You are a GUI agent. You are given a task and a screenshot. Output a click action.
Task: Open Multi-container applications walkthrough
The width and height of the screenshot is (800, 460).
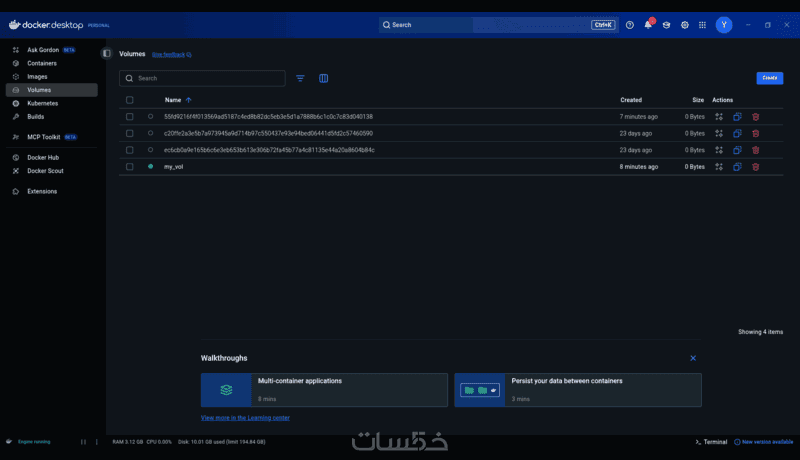pyautogui.click(x=324, y=390)
